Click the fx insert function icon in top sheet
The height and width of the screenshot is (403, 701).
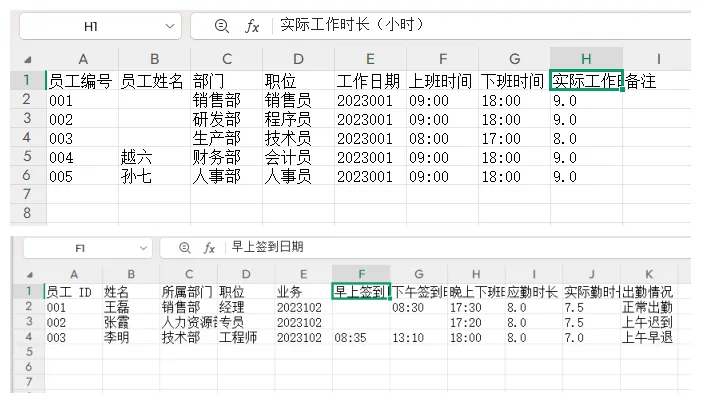pyautogui.click(x=252, y=26)
